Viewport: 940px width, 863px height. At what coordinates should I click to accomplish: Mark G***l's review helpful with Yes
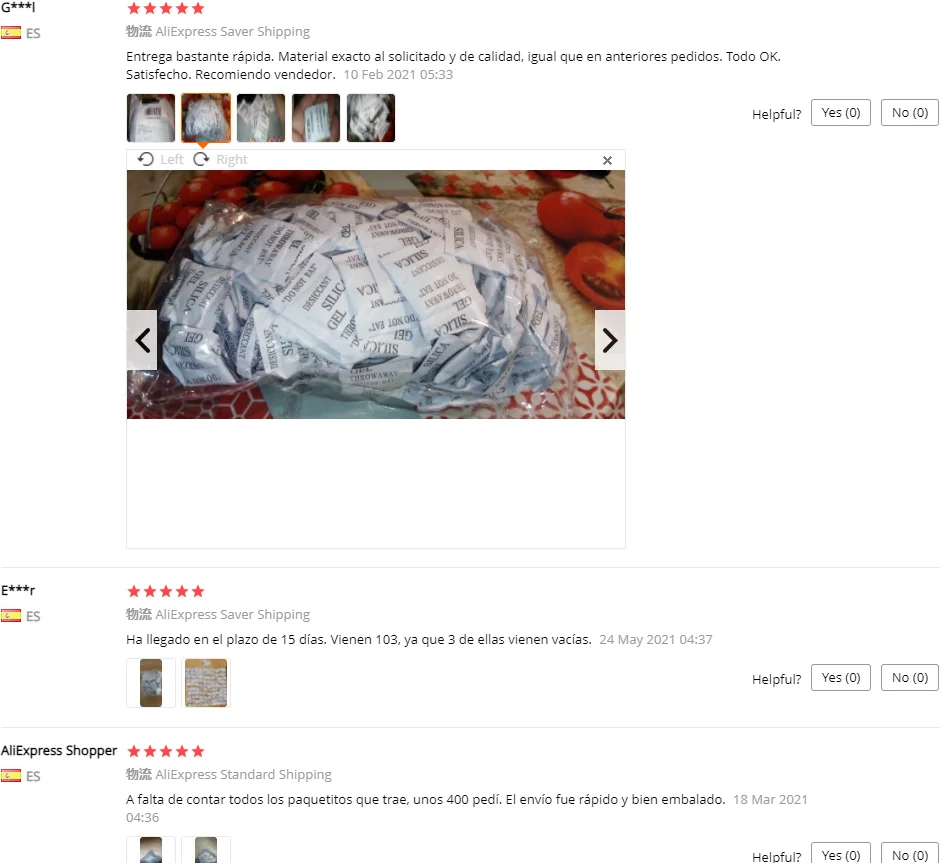[840, 113]
